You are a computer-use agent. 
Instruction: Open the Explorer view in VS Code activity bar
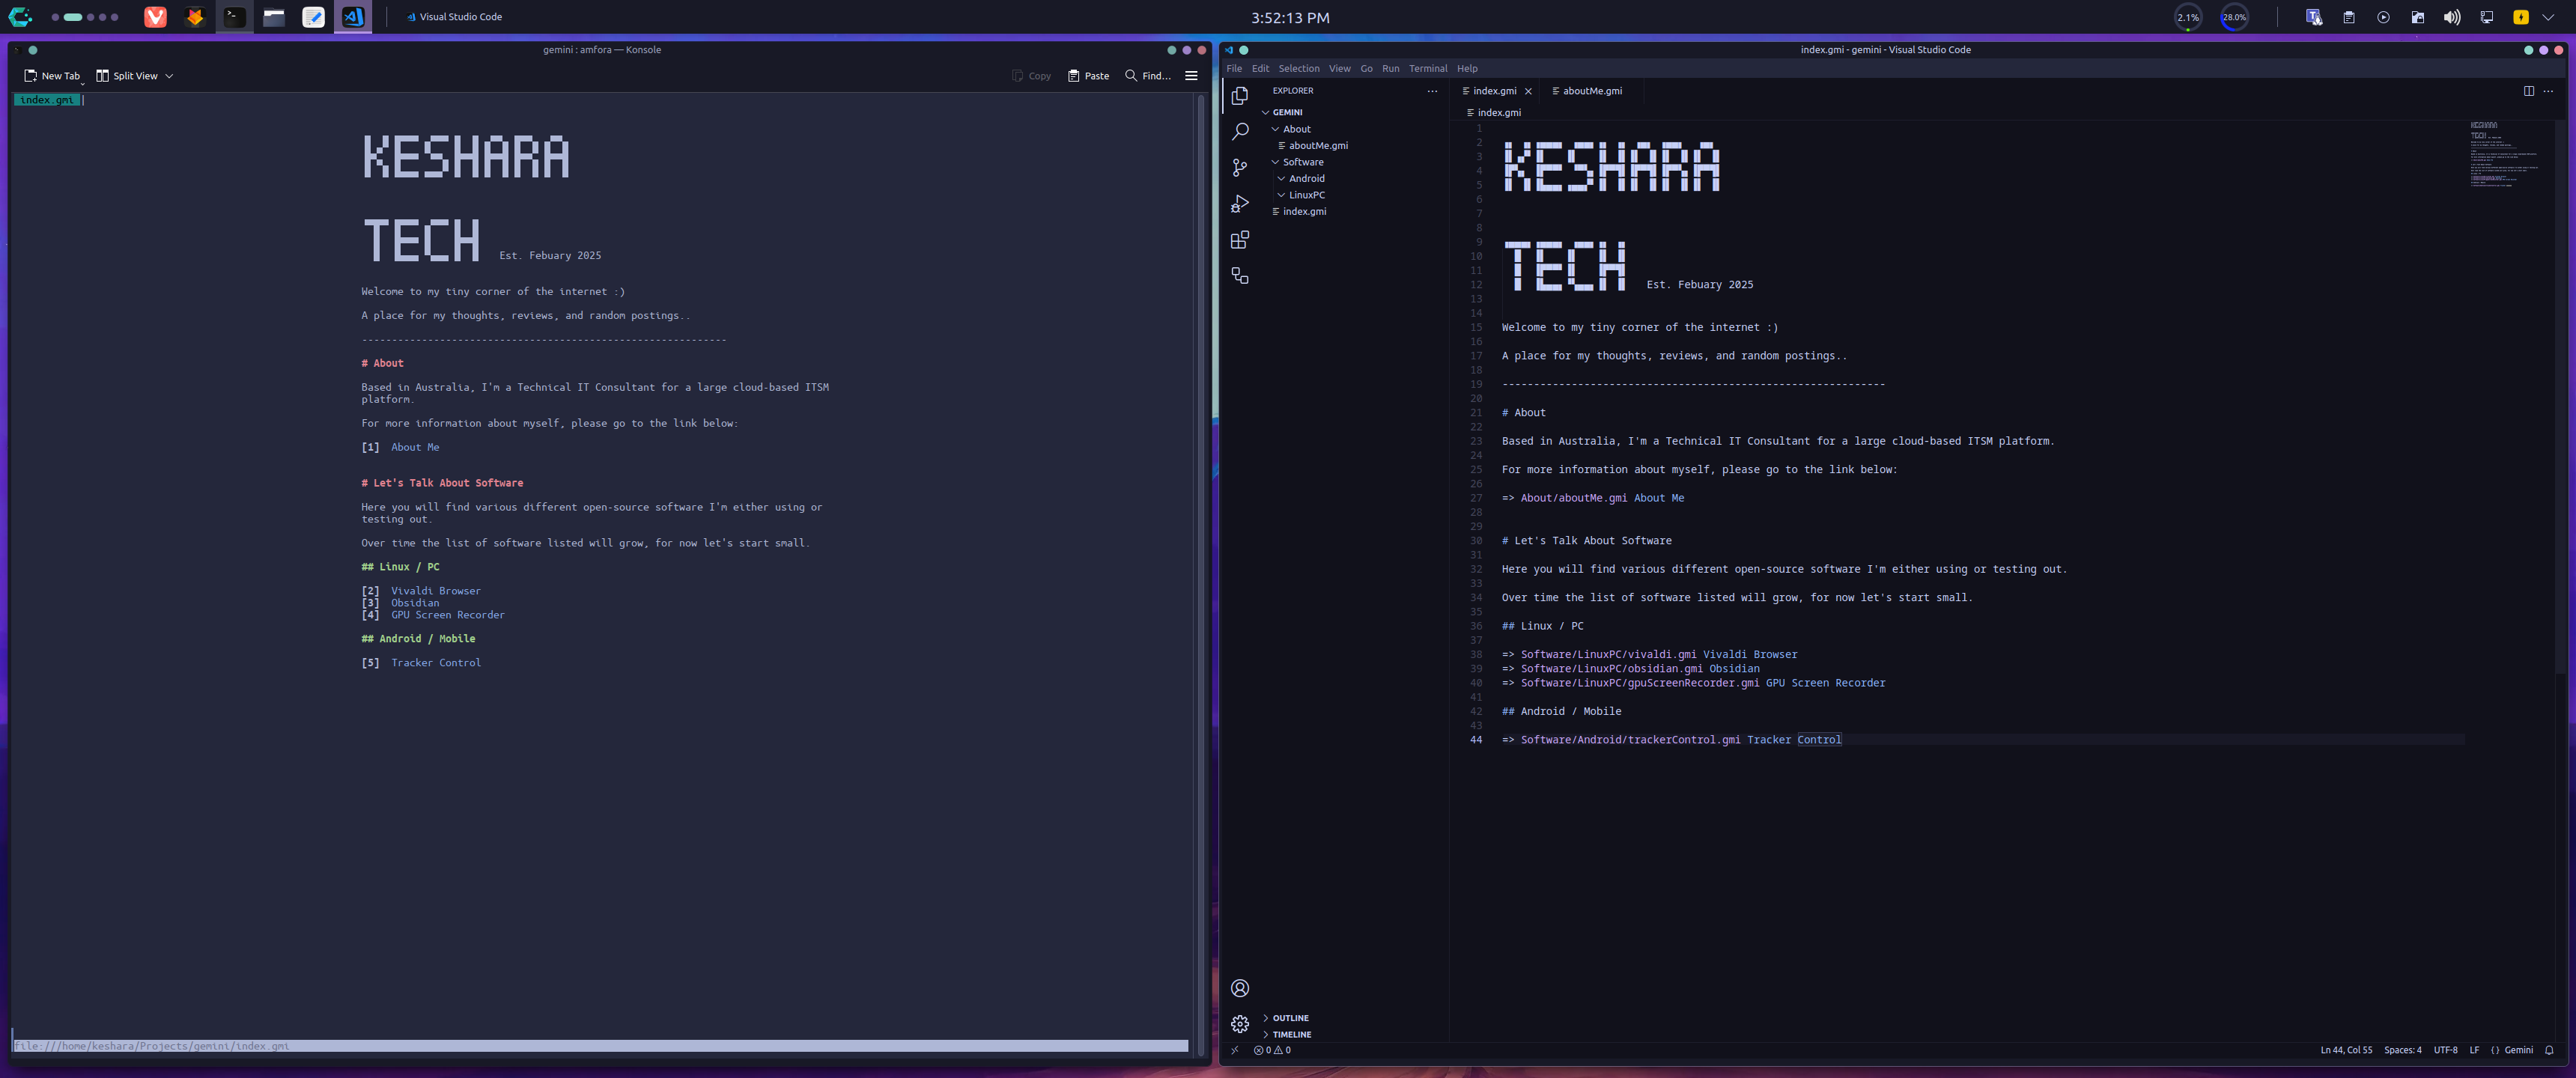point(1240,95)
